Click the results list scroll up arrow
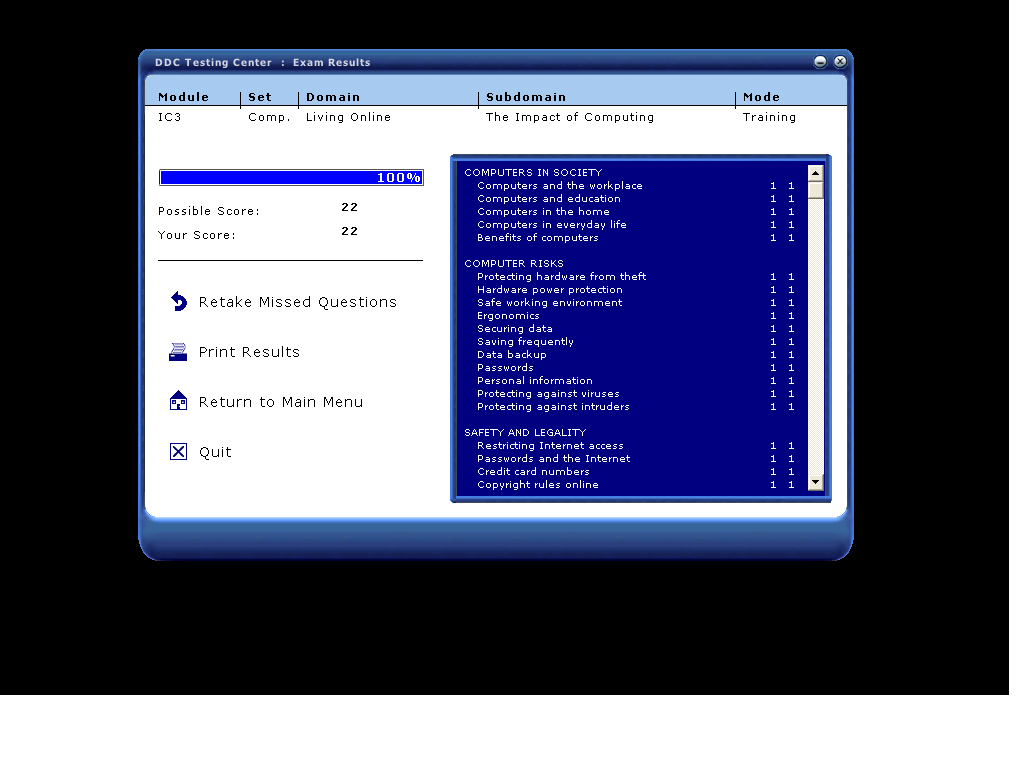The height and width of the screenshot is (768, 1024). pyautogui.click(x=815, y=173)
